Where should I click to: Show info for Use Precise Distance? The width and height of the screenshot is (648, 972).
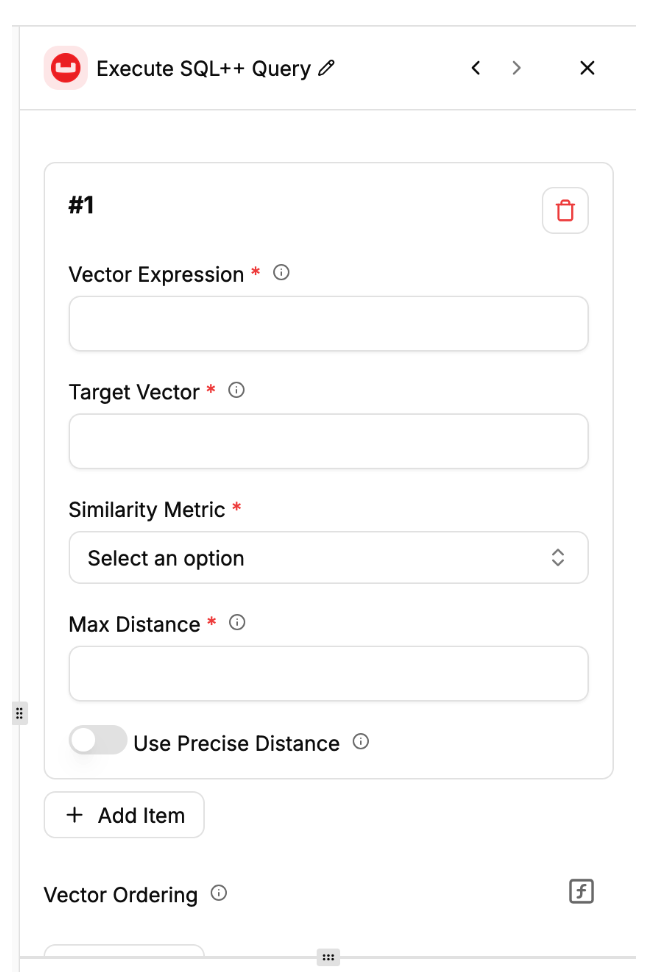[362, 742]
